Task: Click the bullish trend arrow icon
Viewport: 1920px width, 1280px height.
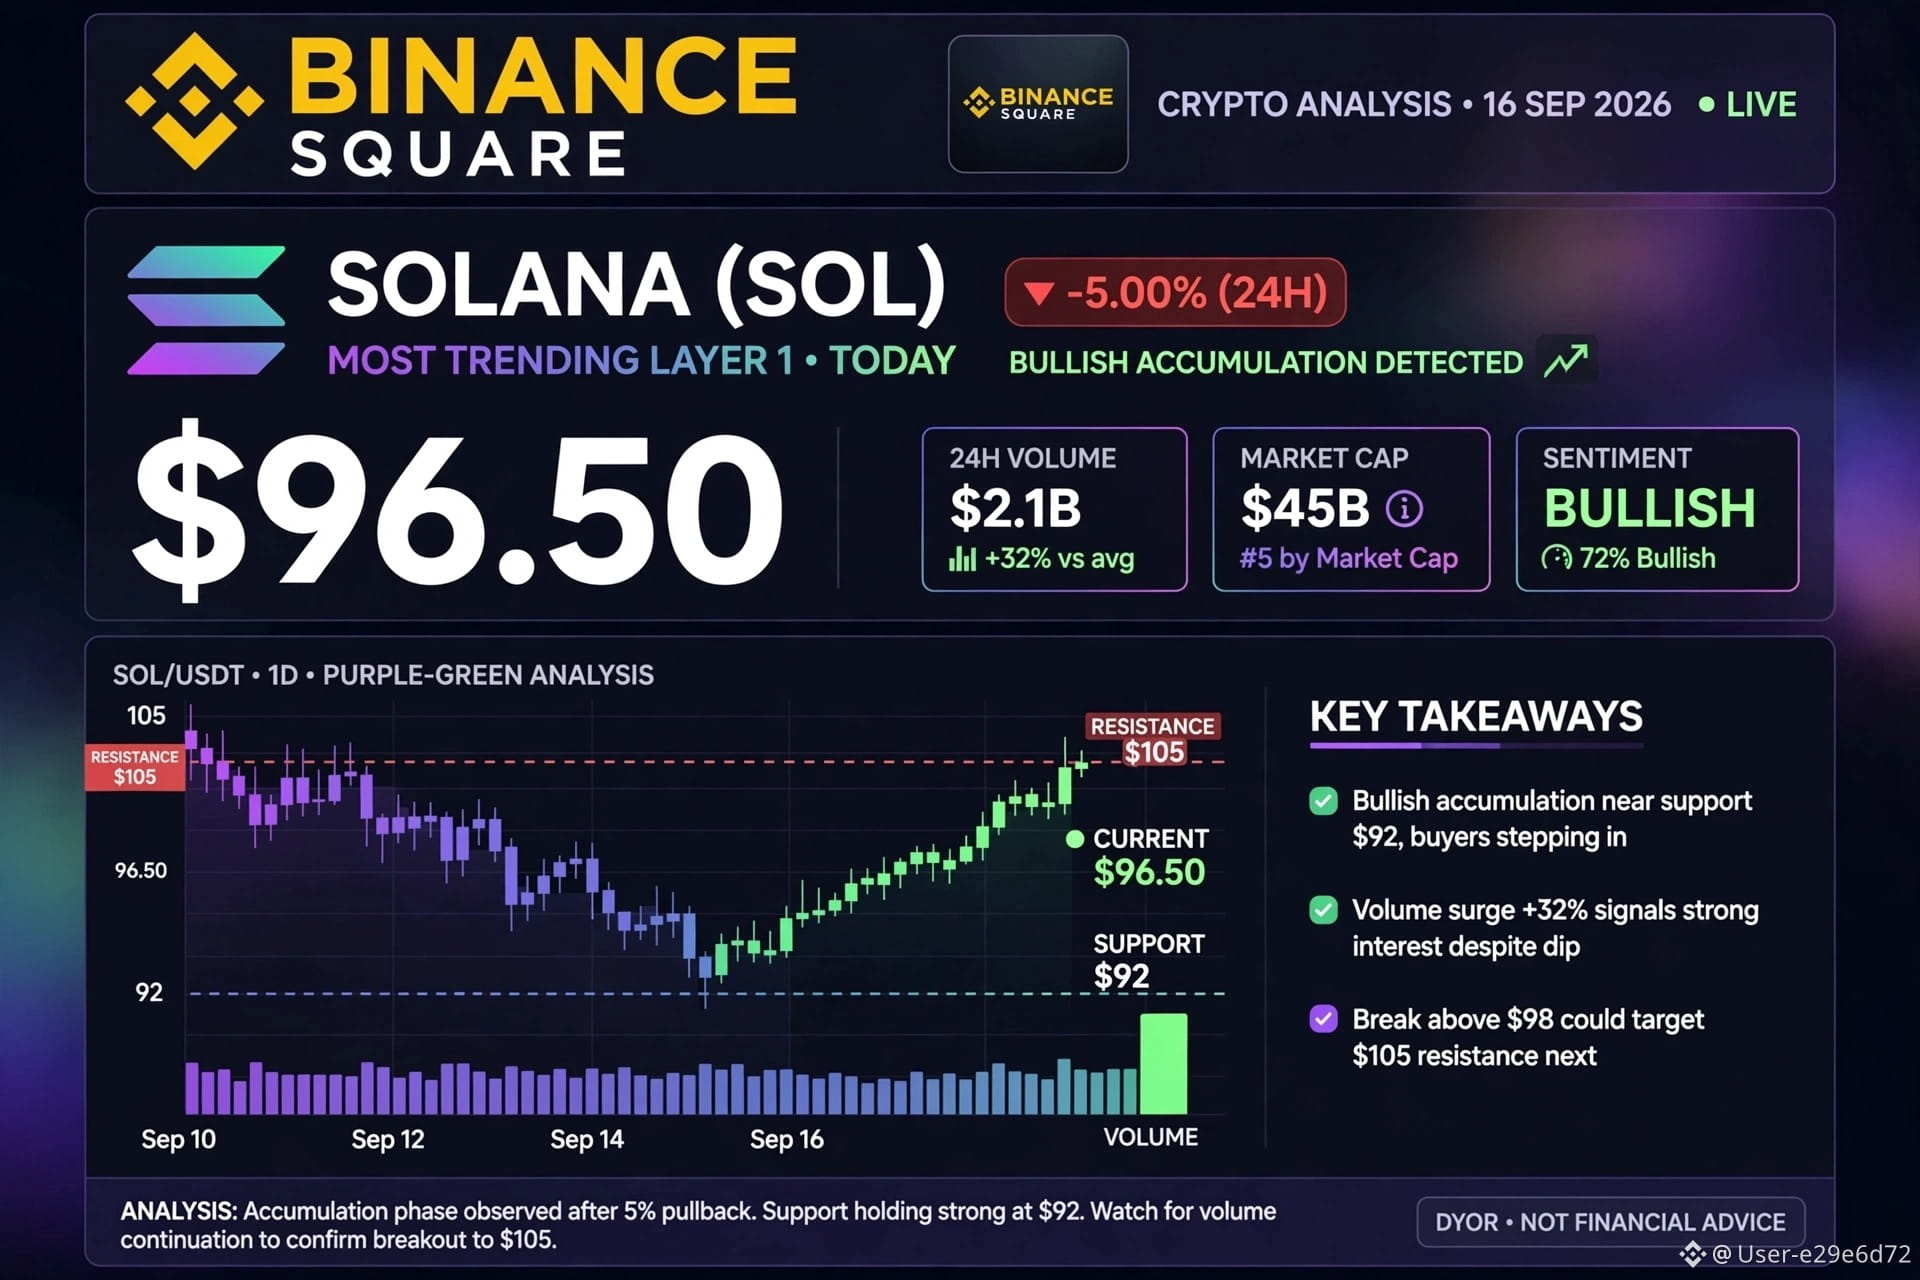Action: click(x=1566, y=360)
